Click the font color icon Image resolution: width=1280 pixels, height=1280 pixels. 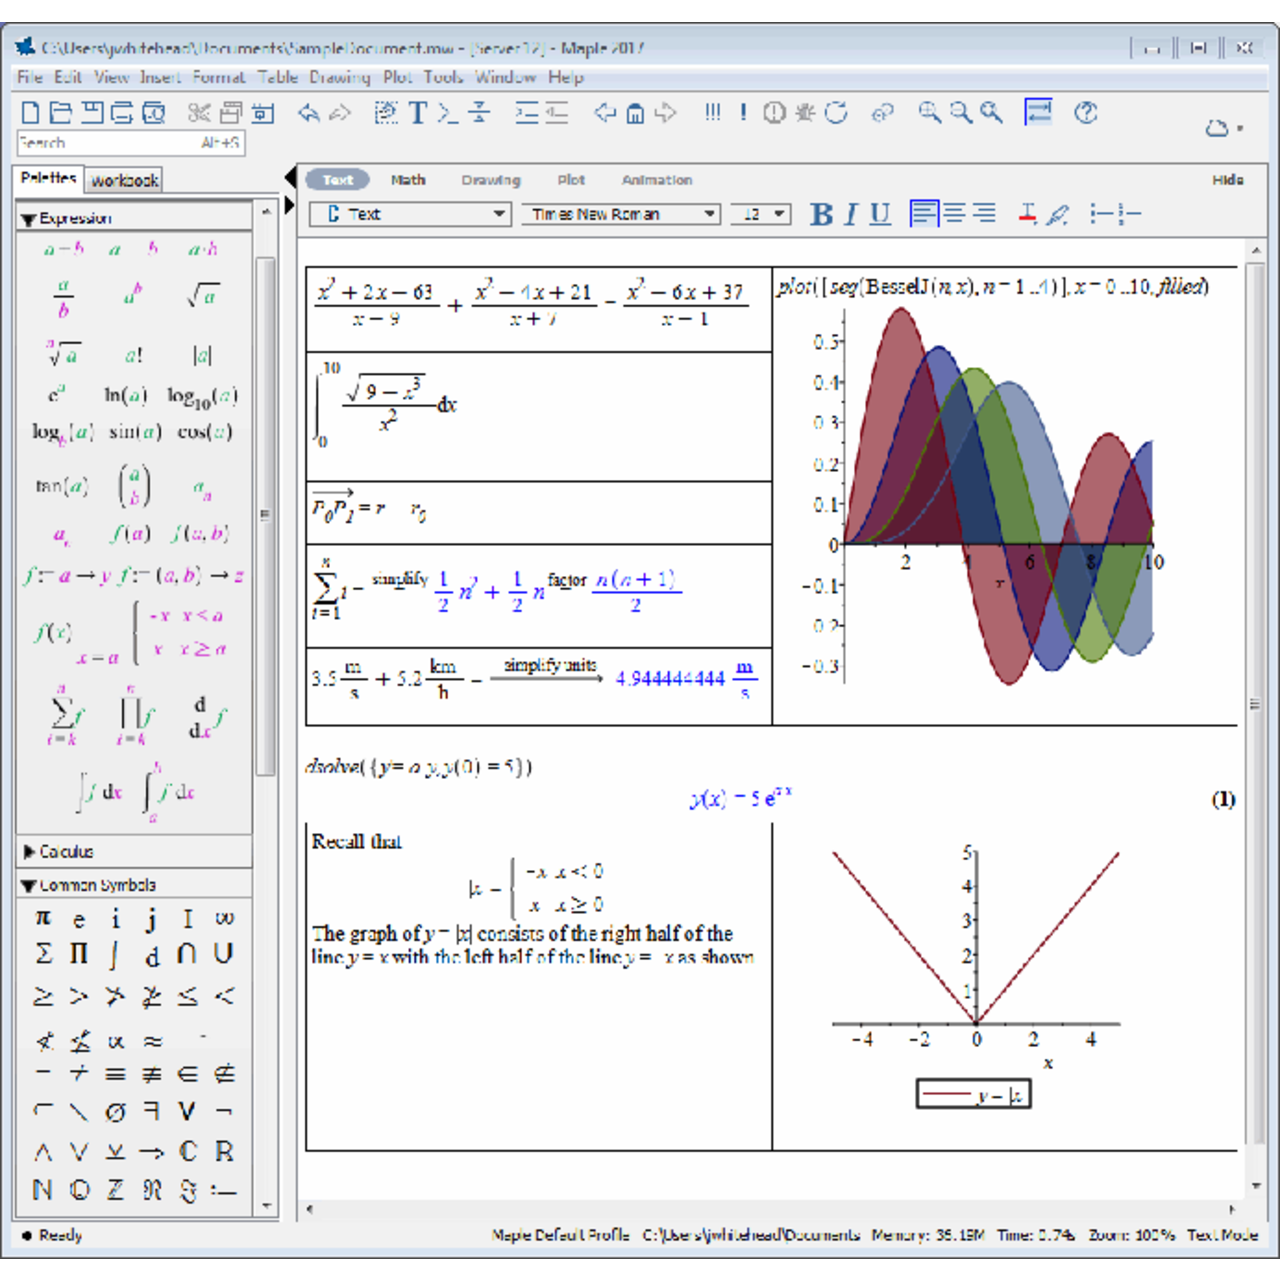pos(1027,214)
